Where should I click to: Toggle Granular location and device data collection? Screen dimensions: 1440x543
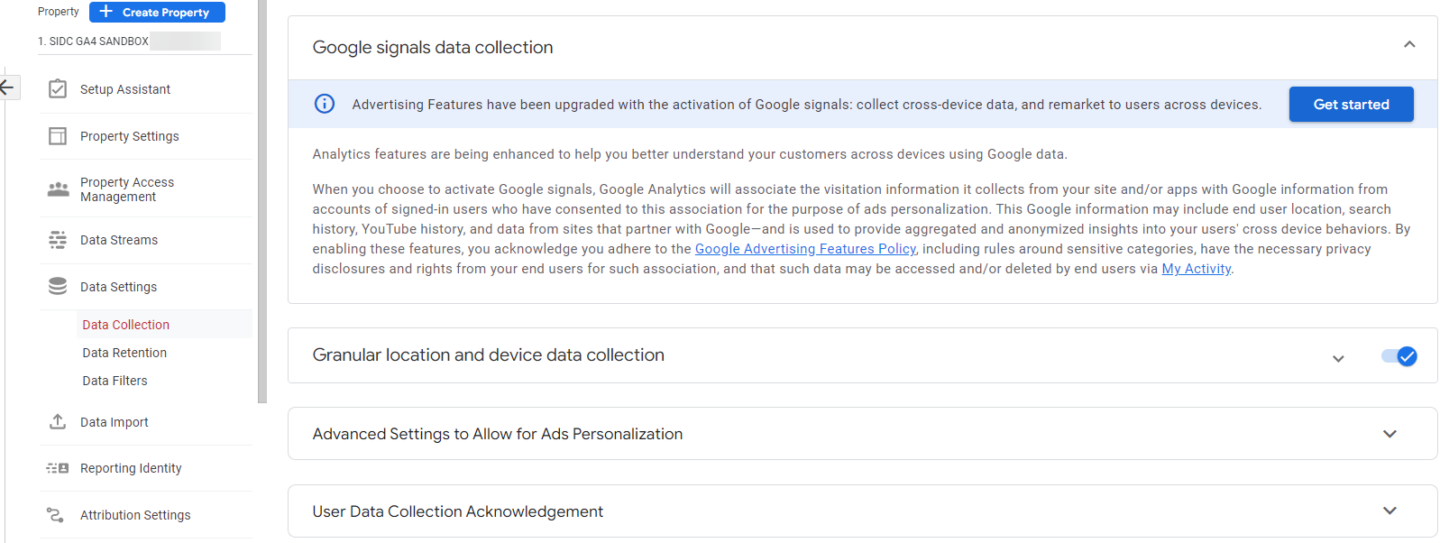(x=1399, y=356)
